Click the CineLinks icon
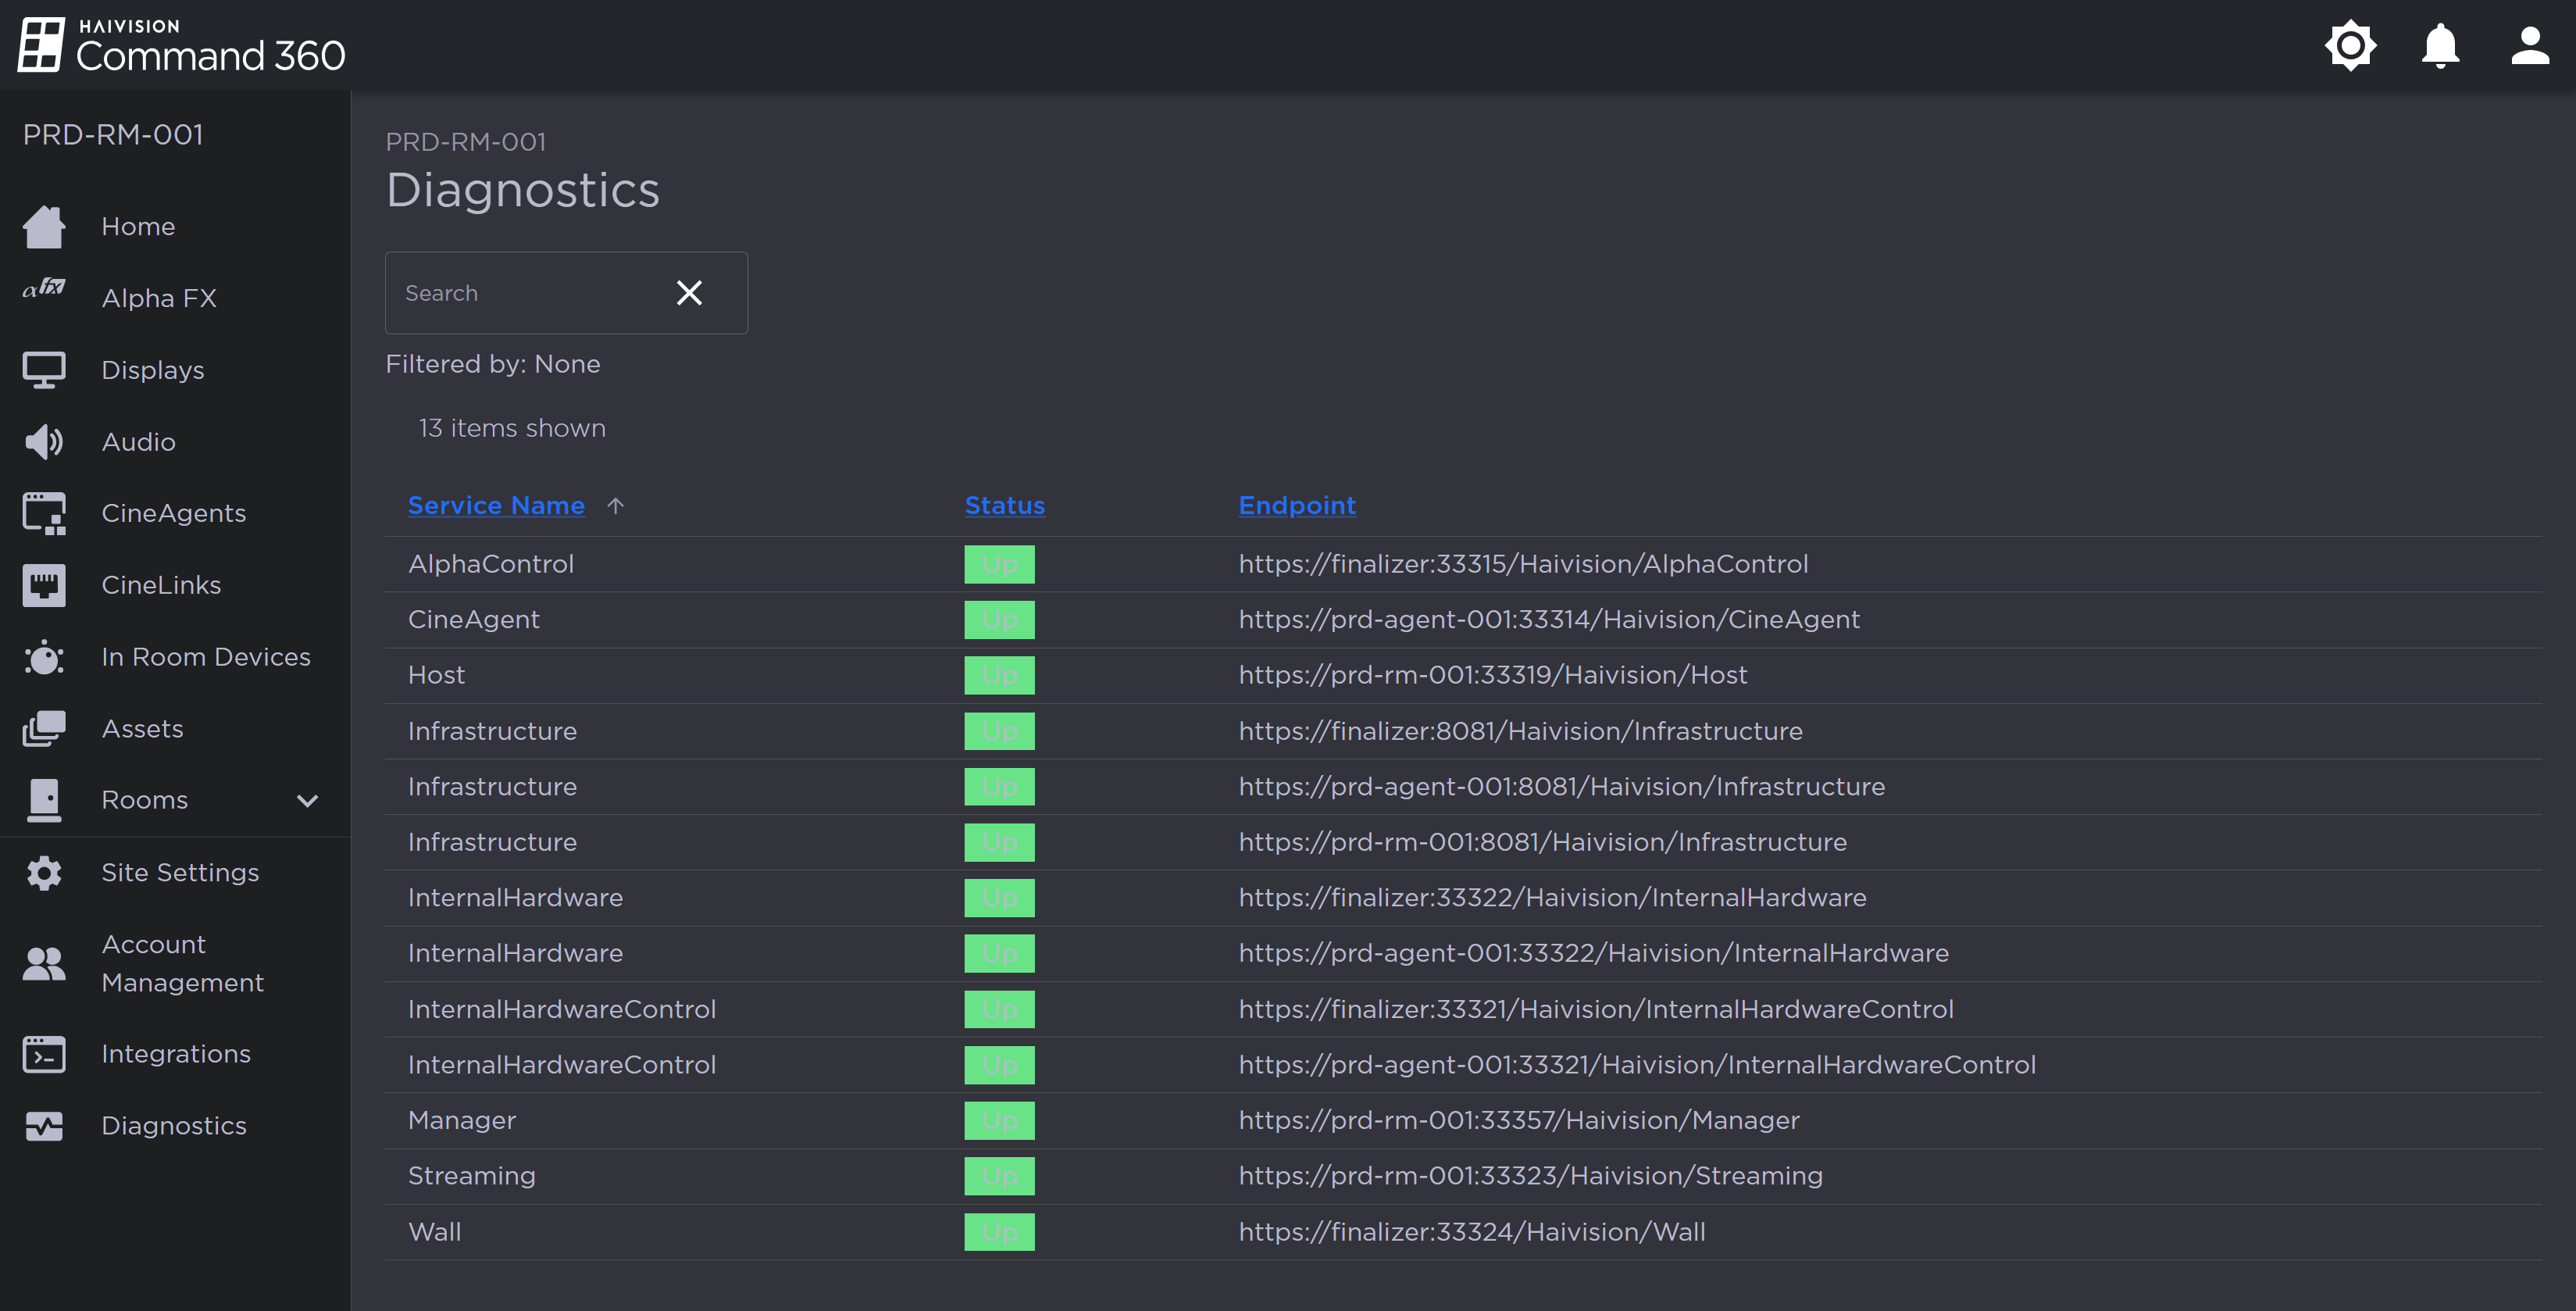2576x1311 pixels. 44,584
